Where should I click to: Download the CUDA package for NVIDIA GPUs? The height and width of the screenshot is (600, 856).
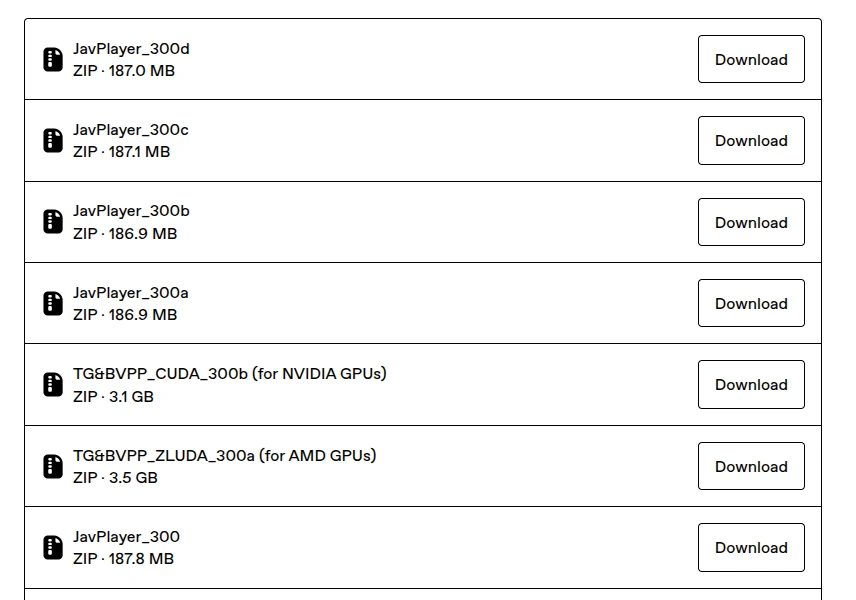750,385
